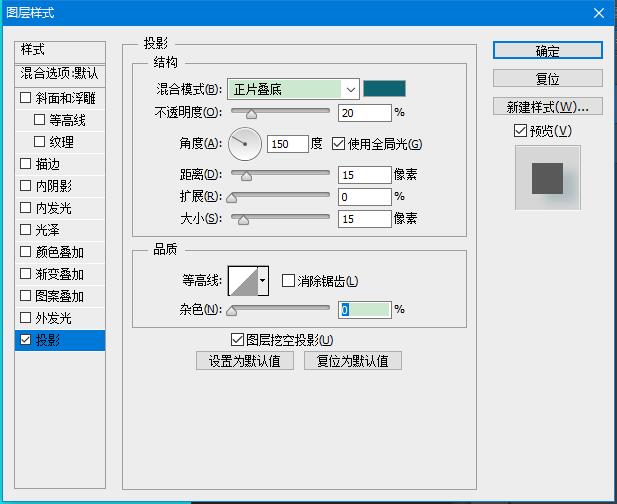
Task: Click the 大小 pixel value field
Action: (365, 219)
